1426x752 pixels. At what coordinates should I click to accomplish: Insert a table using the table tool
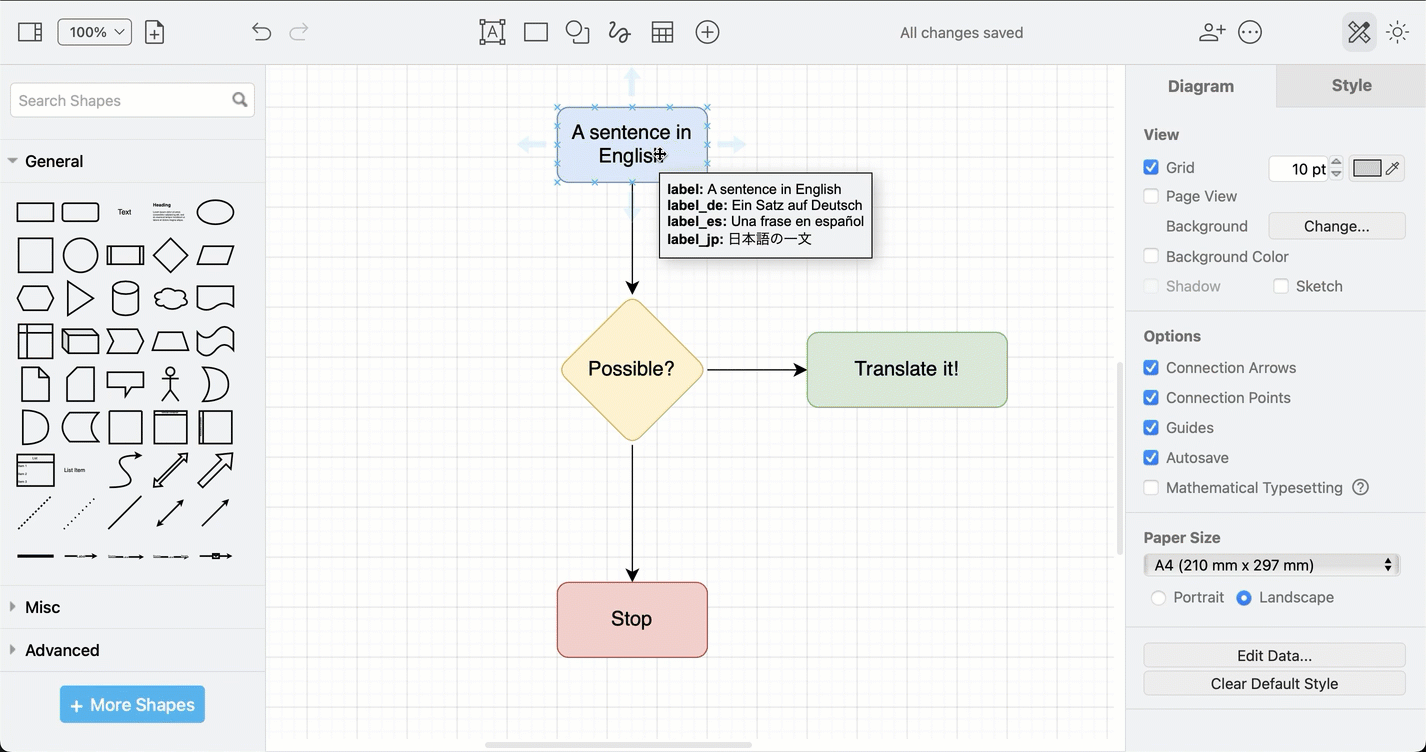[662, 31]
